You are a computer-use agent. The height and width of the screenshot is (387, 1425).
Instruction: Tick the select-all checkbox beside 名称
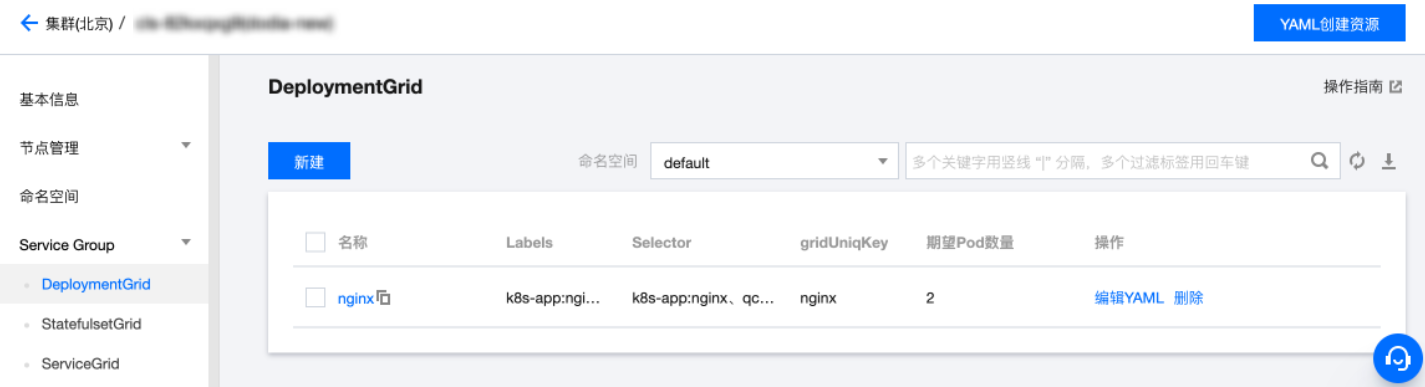pyautogui.click(x=315, y=242)
